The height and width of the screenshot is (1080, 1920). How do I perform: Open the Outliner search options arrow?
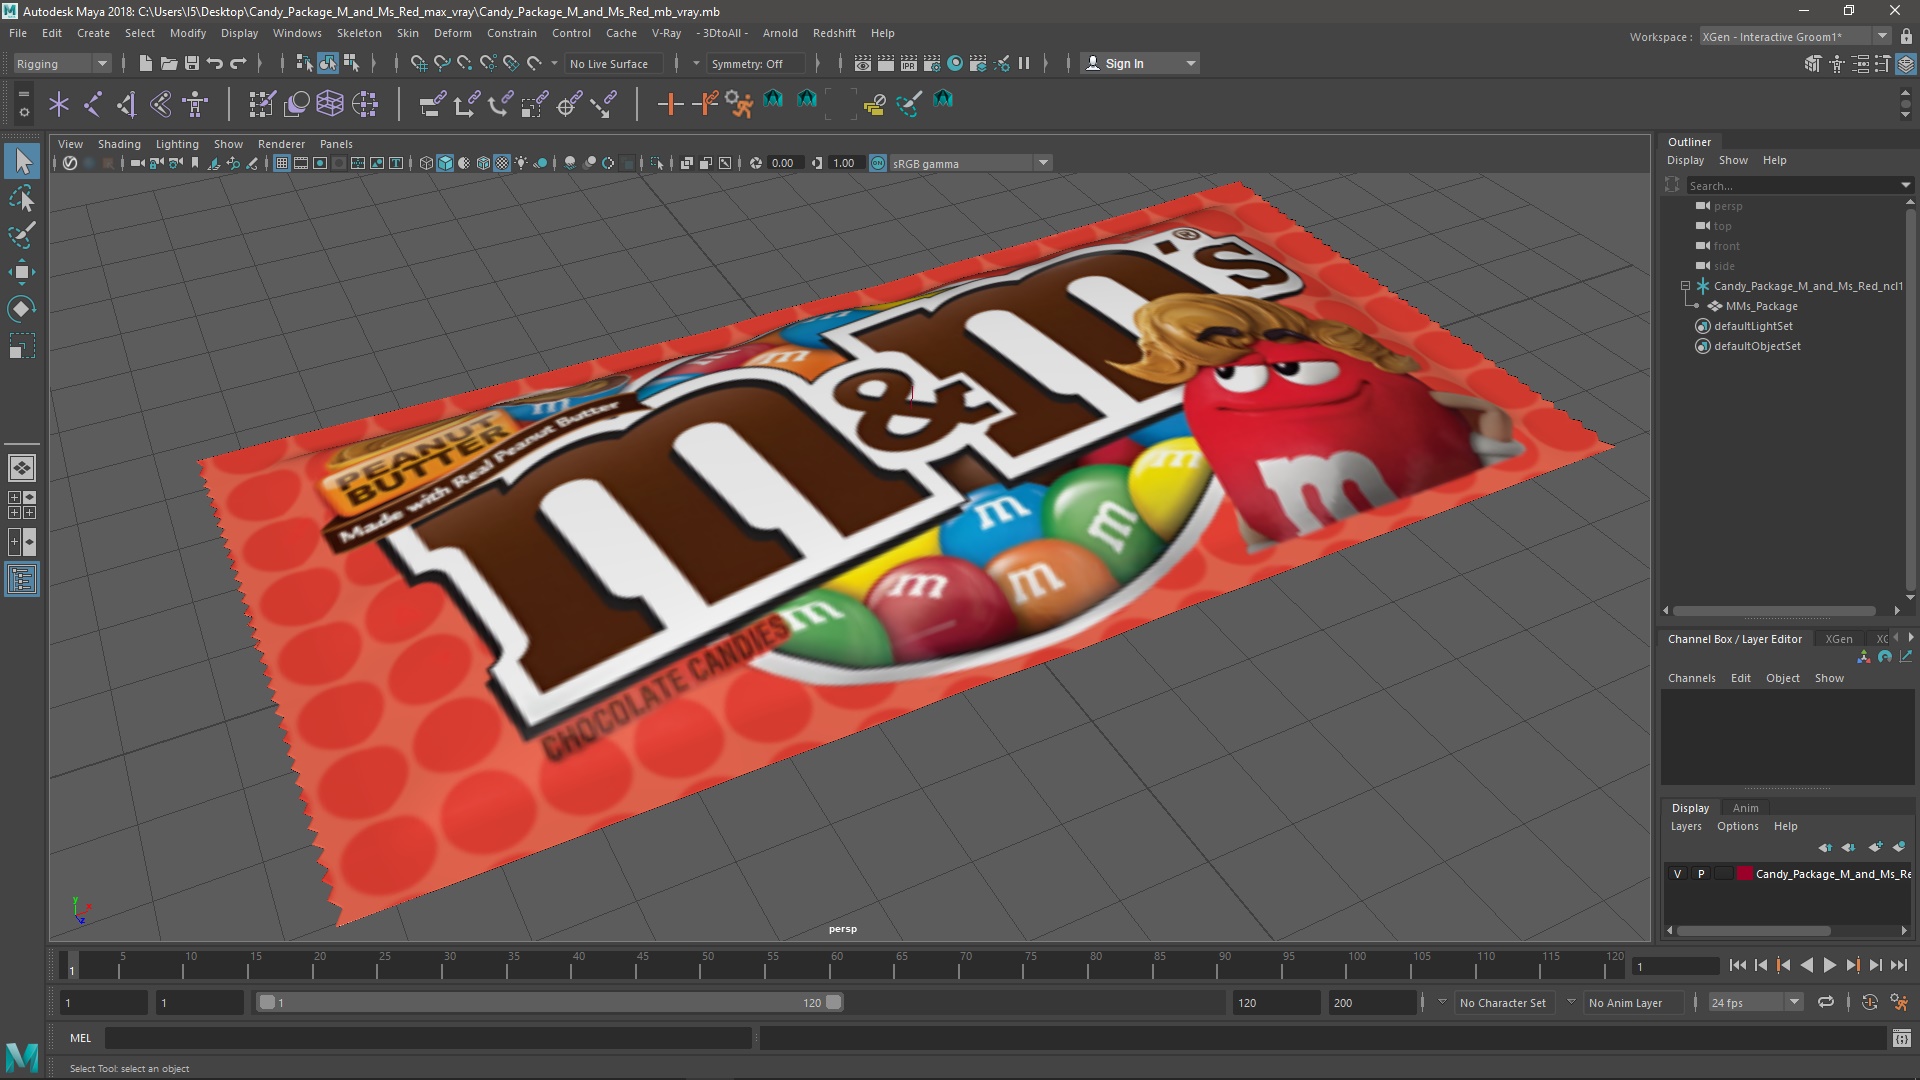coord(1905,185)
